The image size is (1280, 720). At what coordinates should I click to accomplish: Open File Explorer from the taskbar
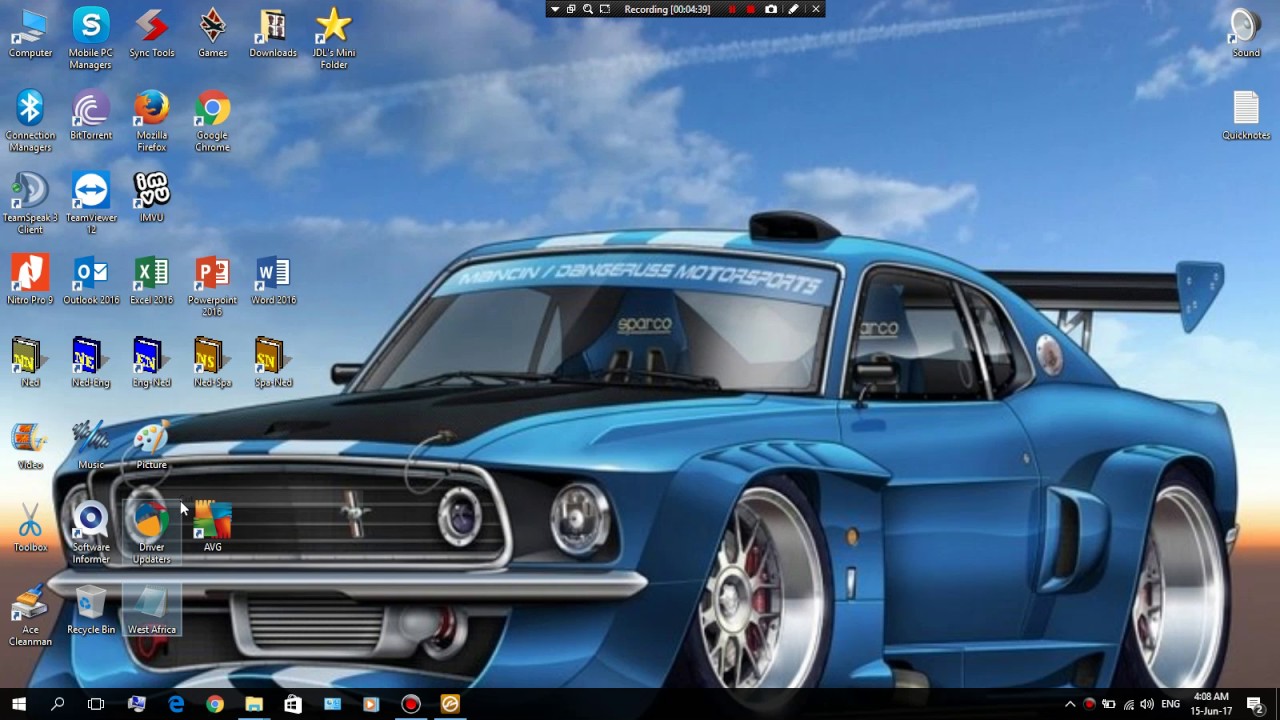point(254,704)
